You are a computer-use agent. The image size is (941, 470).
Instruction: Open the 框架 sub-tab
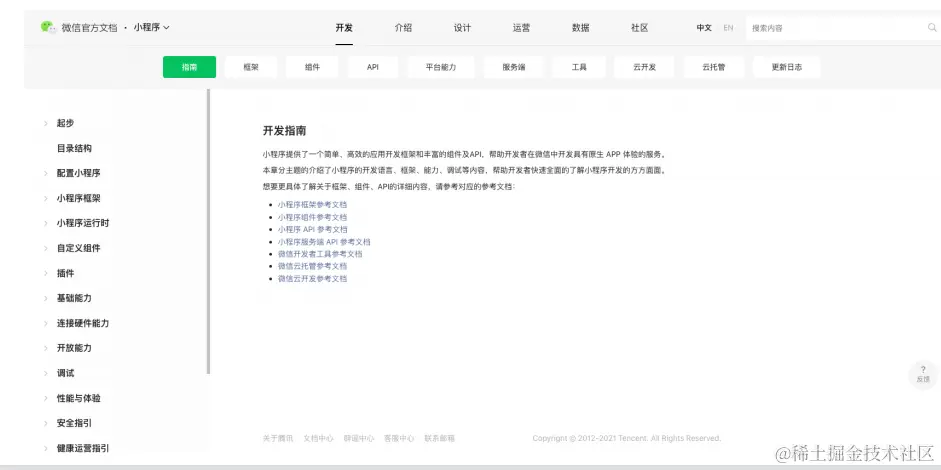click(251, 67)
